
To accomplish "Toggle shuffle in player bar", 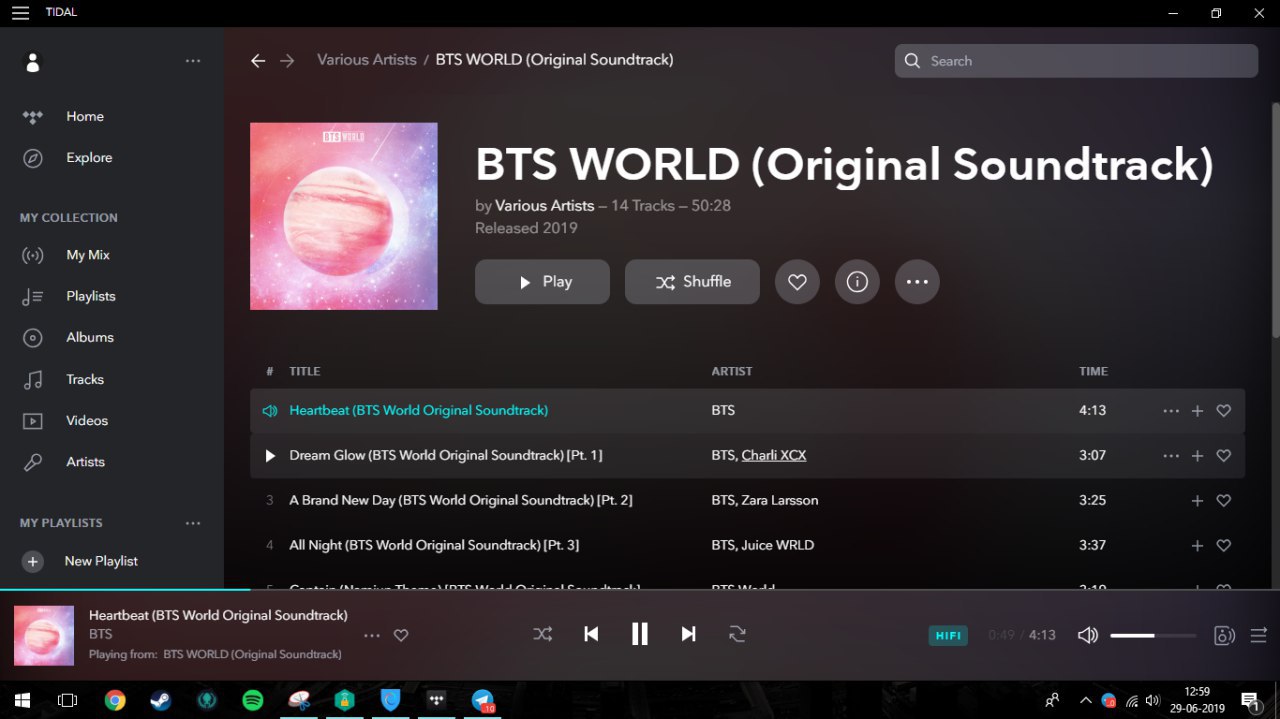I will 543,634.
